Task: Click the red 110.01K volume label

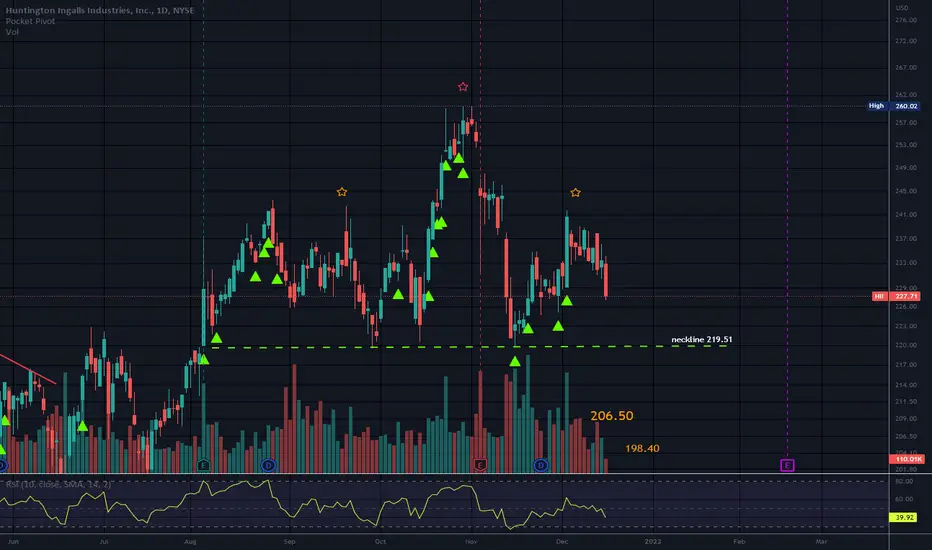Action: pyautogui.click(x=906, y=459)
